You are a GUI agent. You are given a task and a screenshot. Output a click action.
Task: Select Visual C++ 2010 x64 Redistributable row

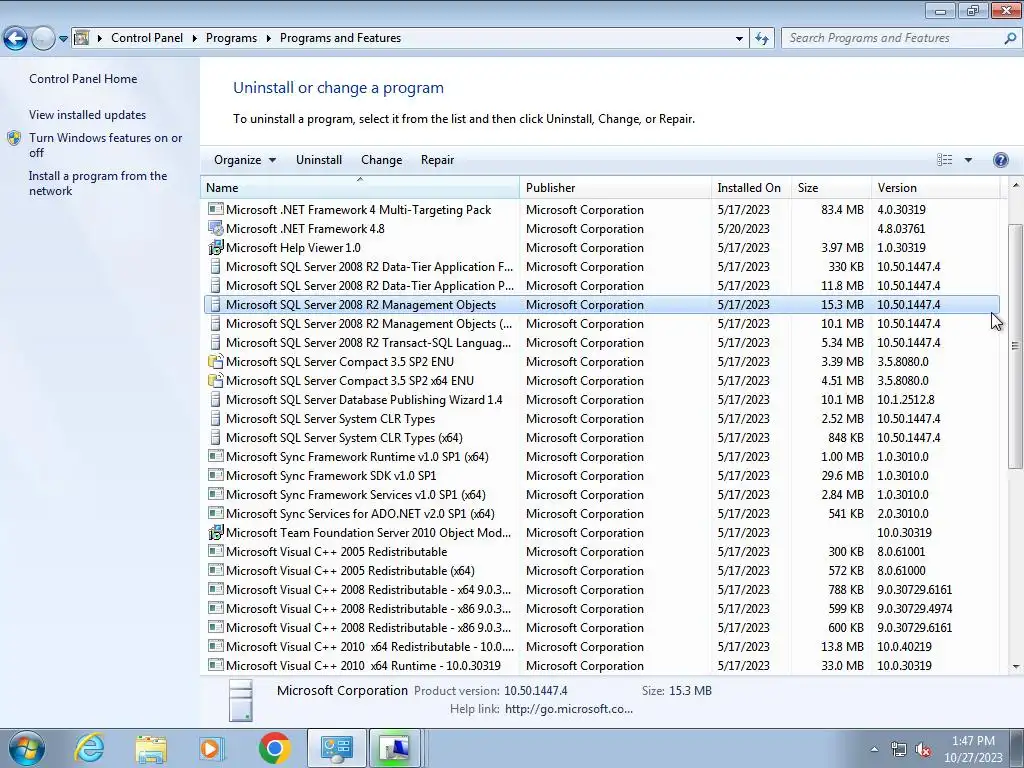pyautogui.click(x=601, y=647)
